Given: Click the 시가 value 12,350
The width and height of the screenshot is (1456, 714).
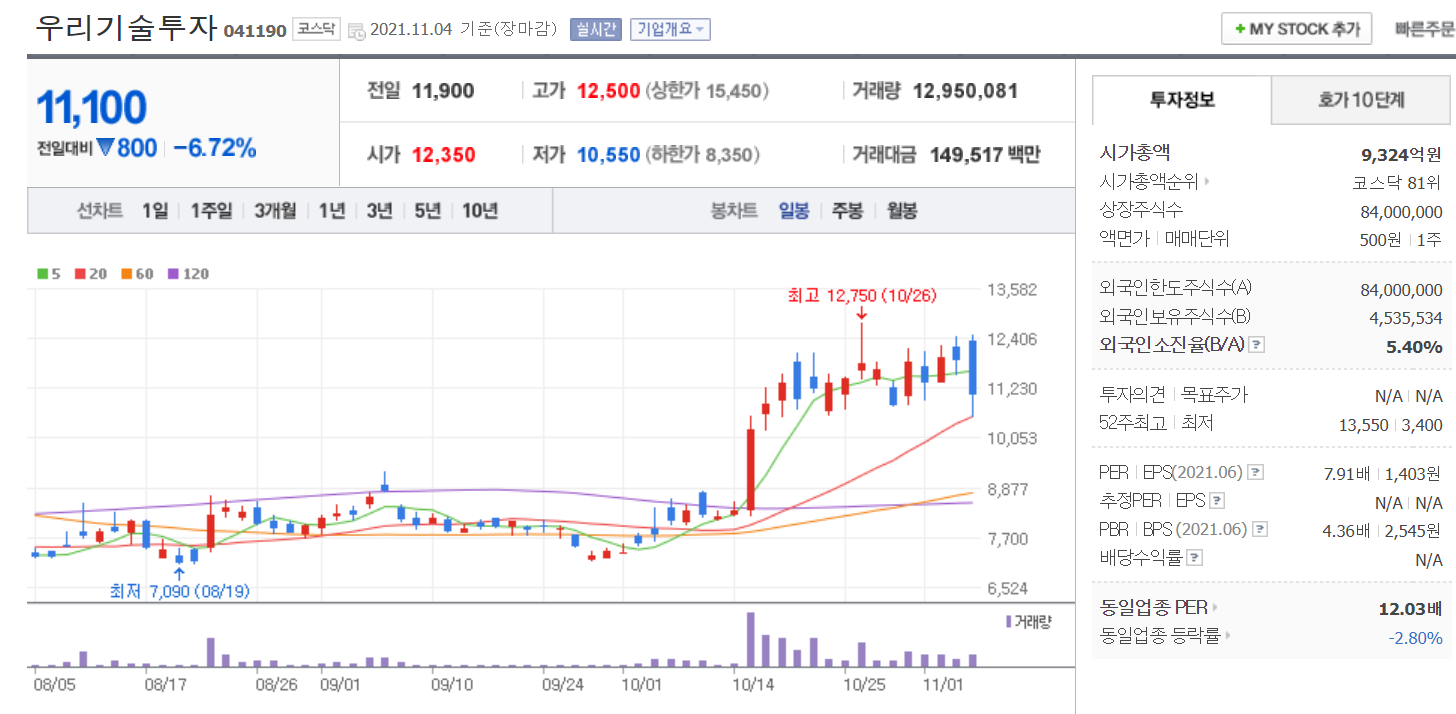Looking at the screenshot, I should (x=443, y=155).
